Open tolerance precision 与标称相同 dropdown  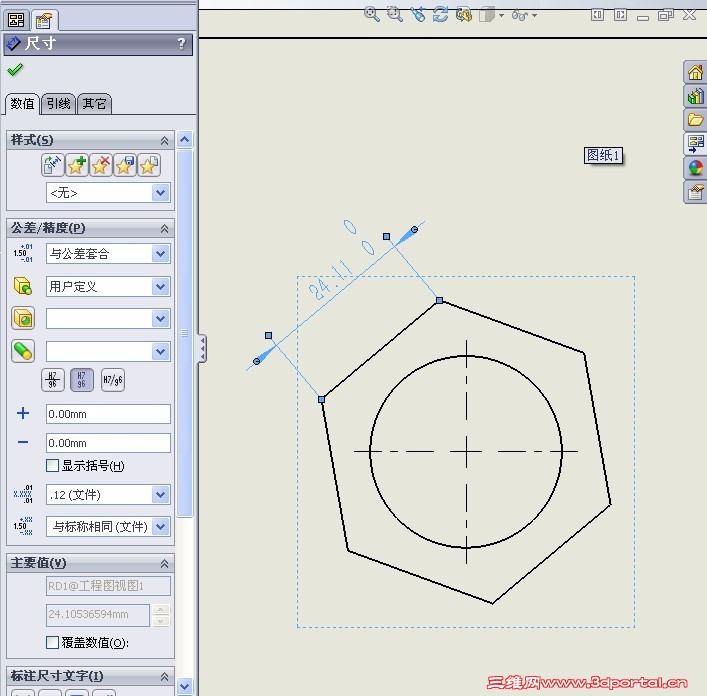pyautogui.click(x=161, y=527)
